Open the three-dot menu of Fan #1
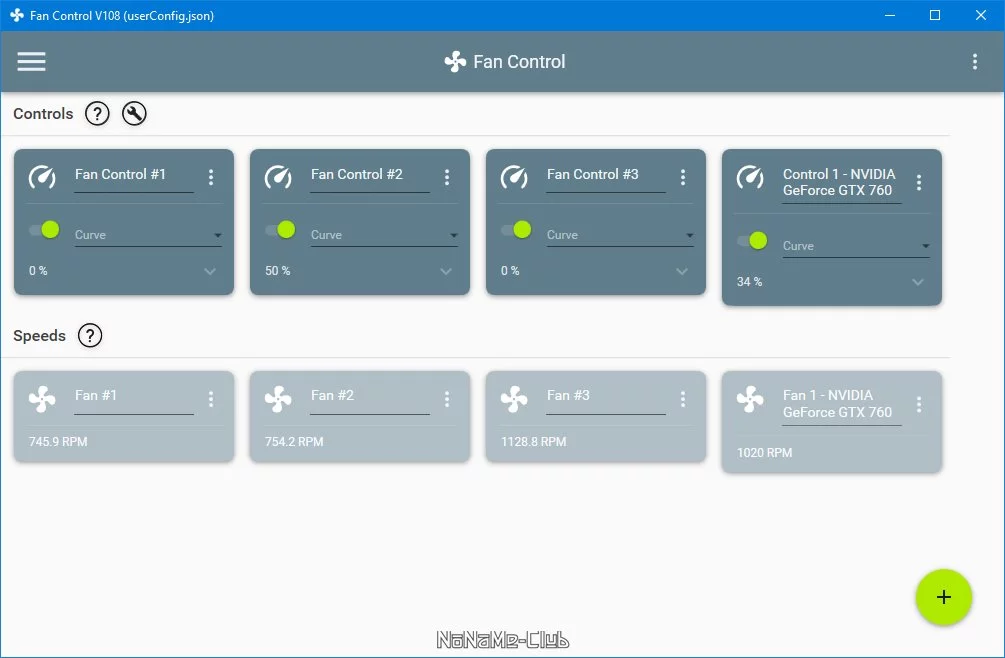Screen dimensions: 1005x658 pos(211,399)
